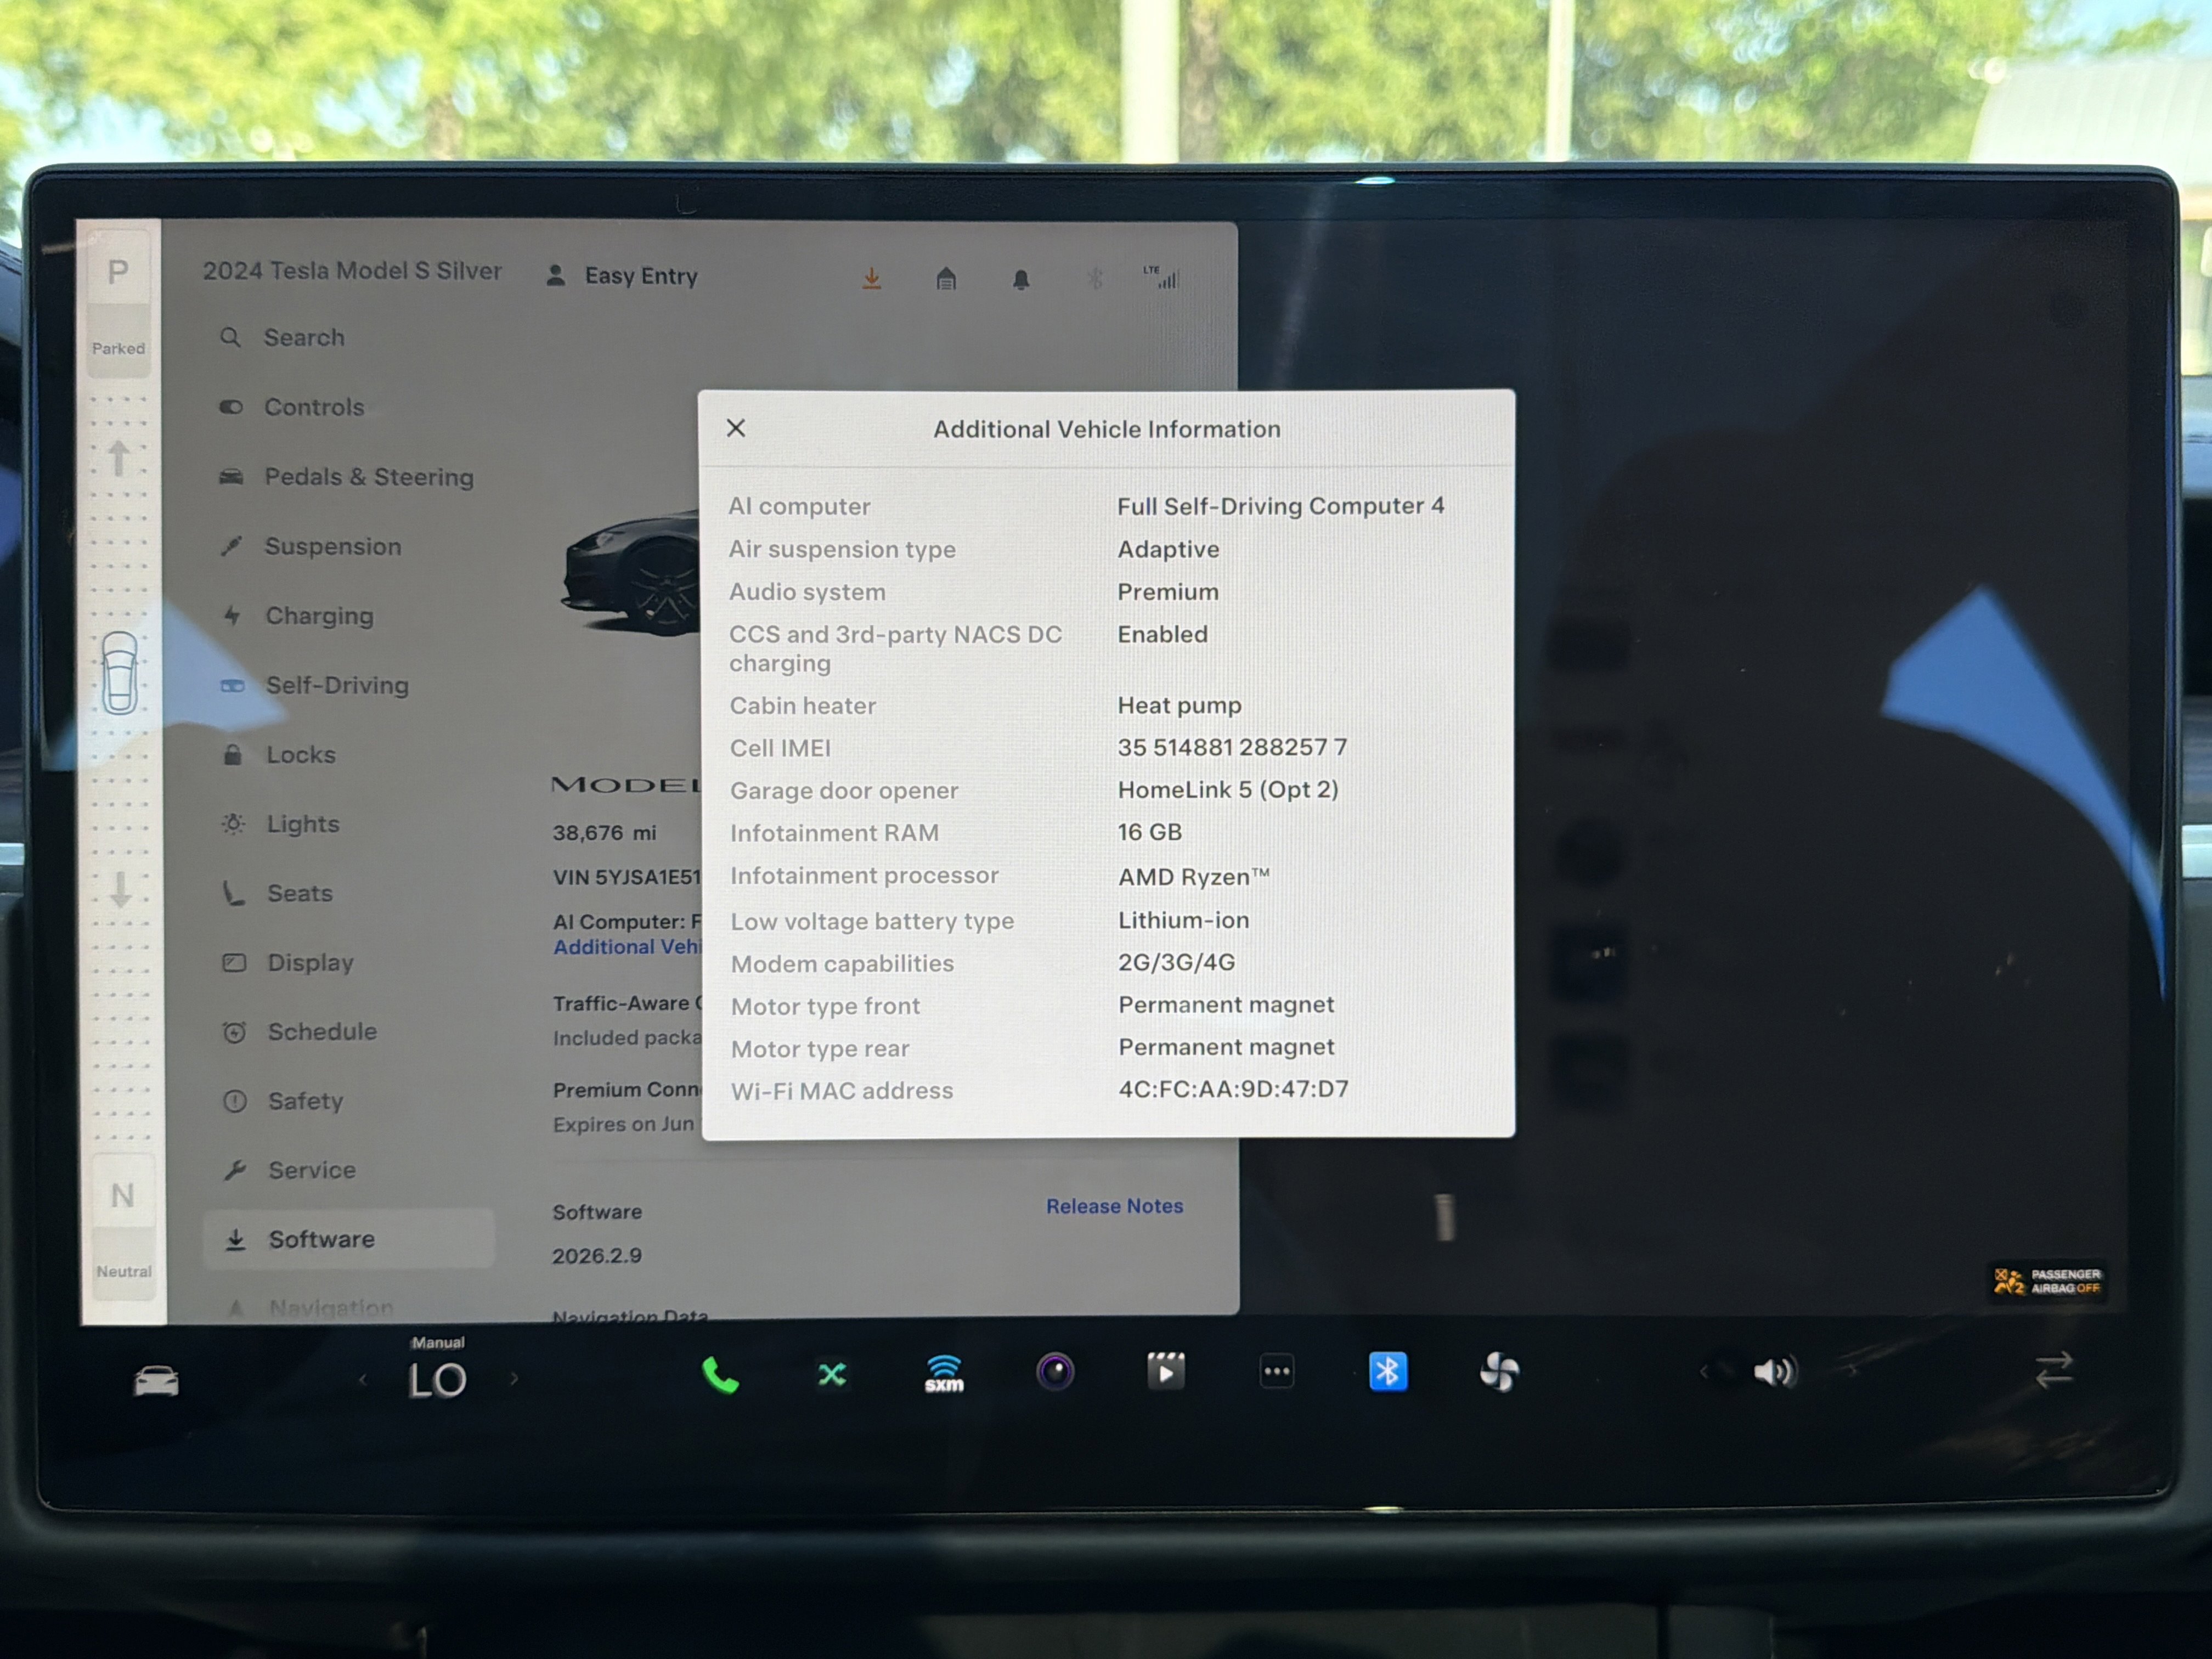Image resolution: width=2212 pixels, height=1659 pixels.
Task: Open Seats settings
Action: 277,893
